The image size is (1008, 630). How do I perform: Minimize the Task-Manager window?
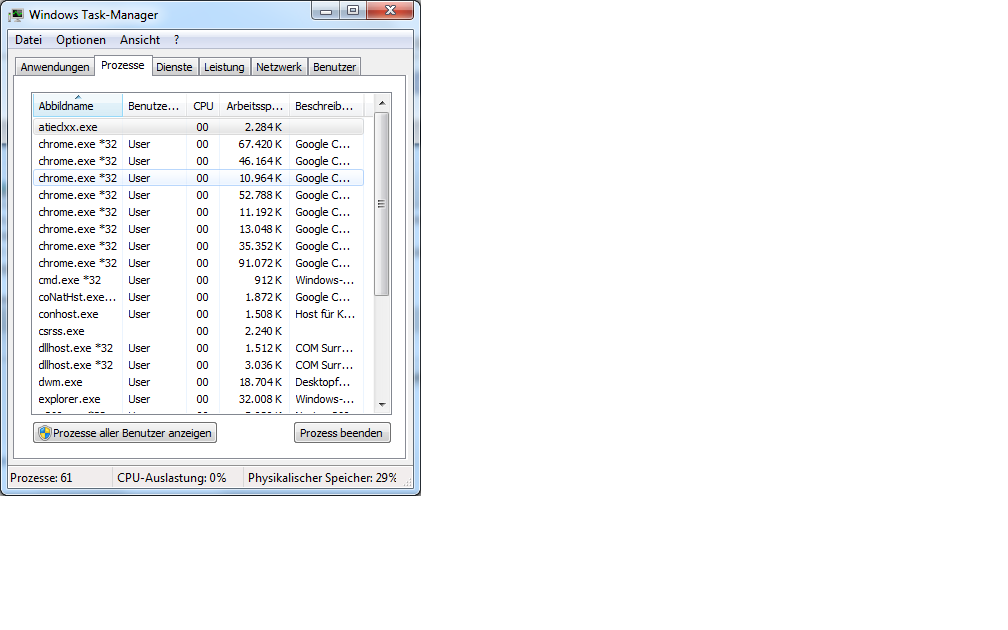326,11
